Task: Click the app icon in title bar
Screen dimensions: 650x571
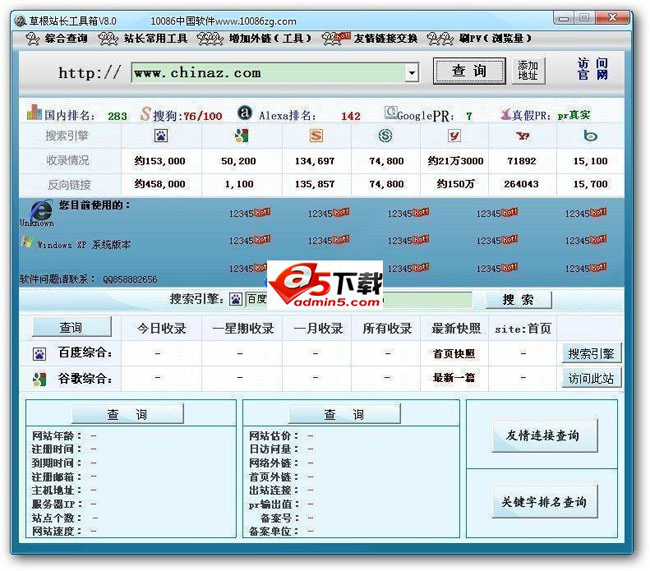Action: click(20, 21)
